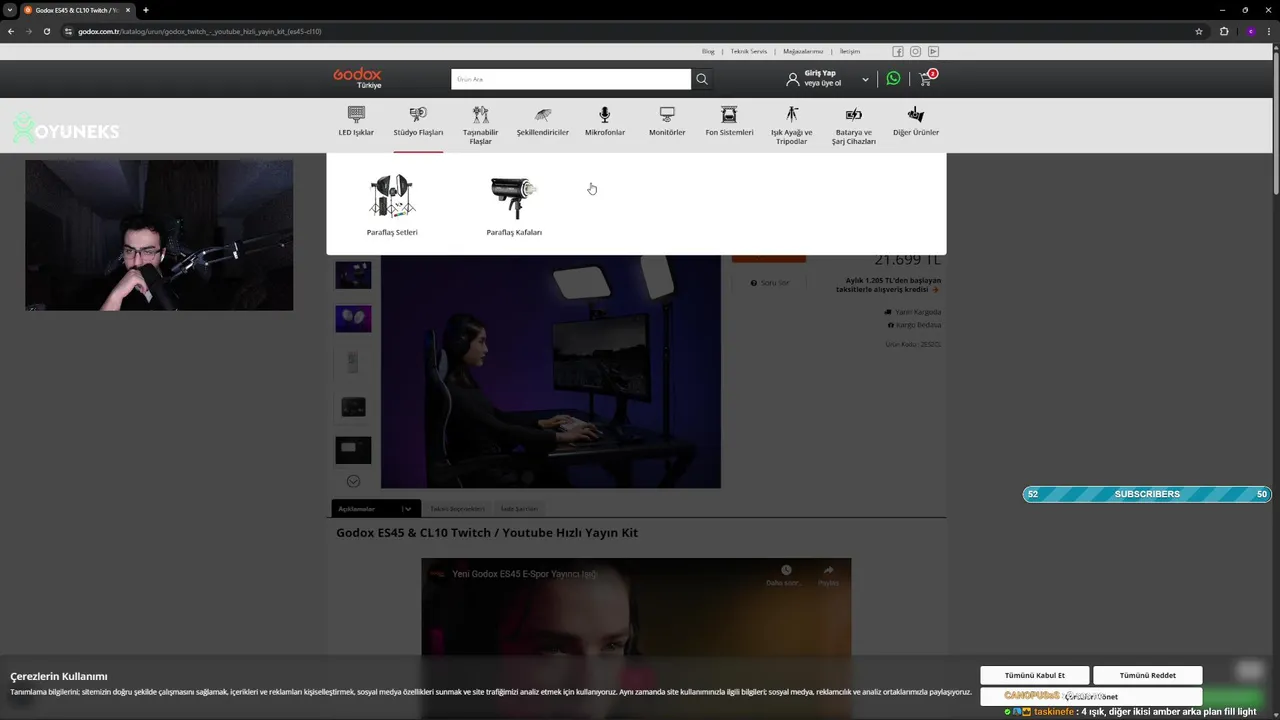Screen dimensions: 1280x720
Task: Open the İletişim link
Action: click(x=850, y=51)
